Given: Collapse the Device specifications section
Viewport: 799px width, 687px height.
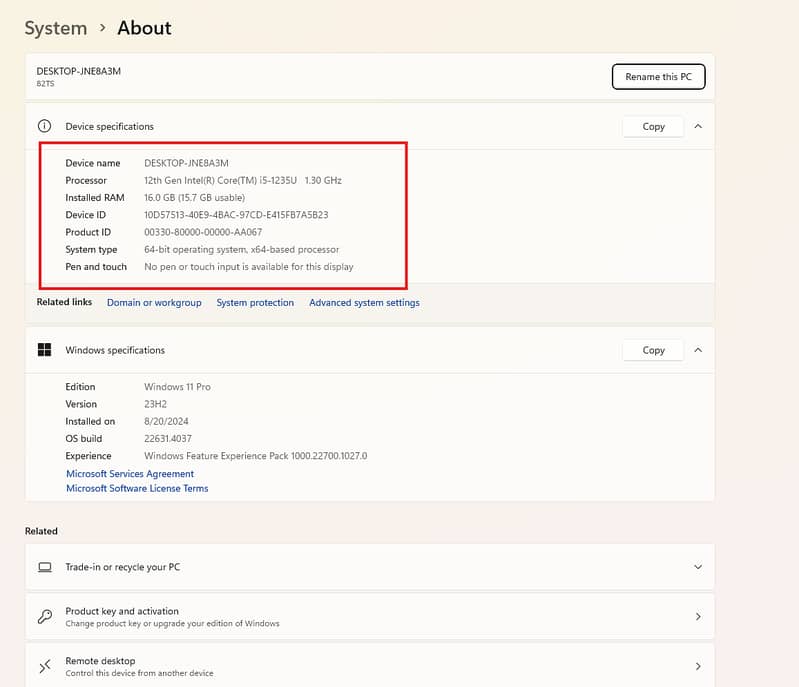Looking at the screenshot, I should point(697,127).
